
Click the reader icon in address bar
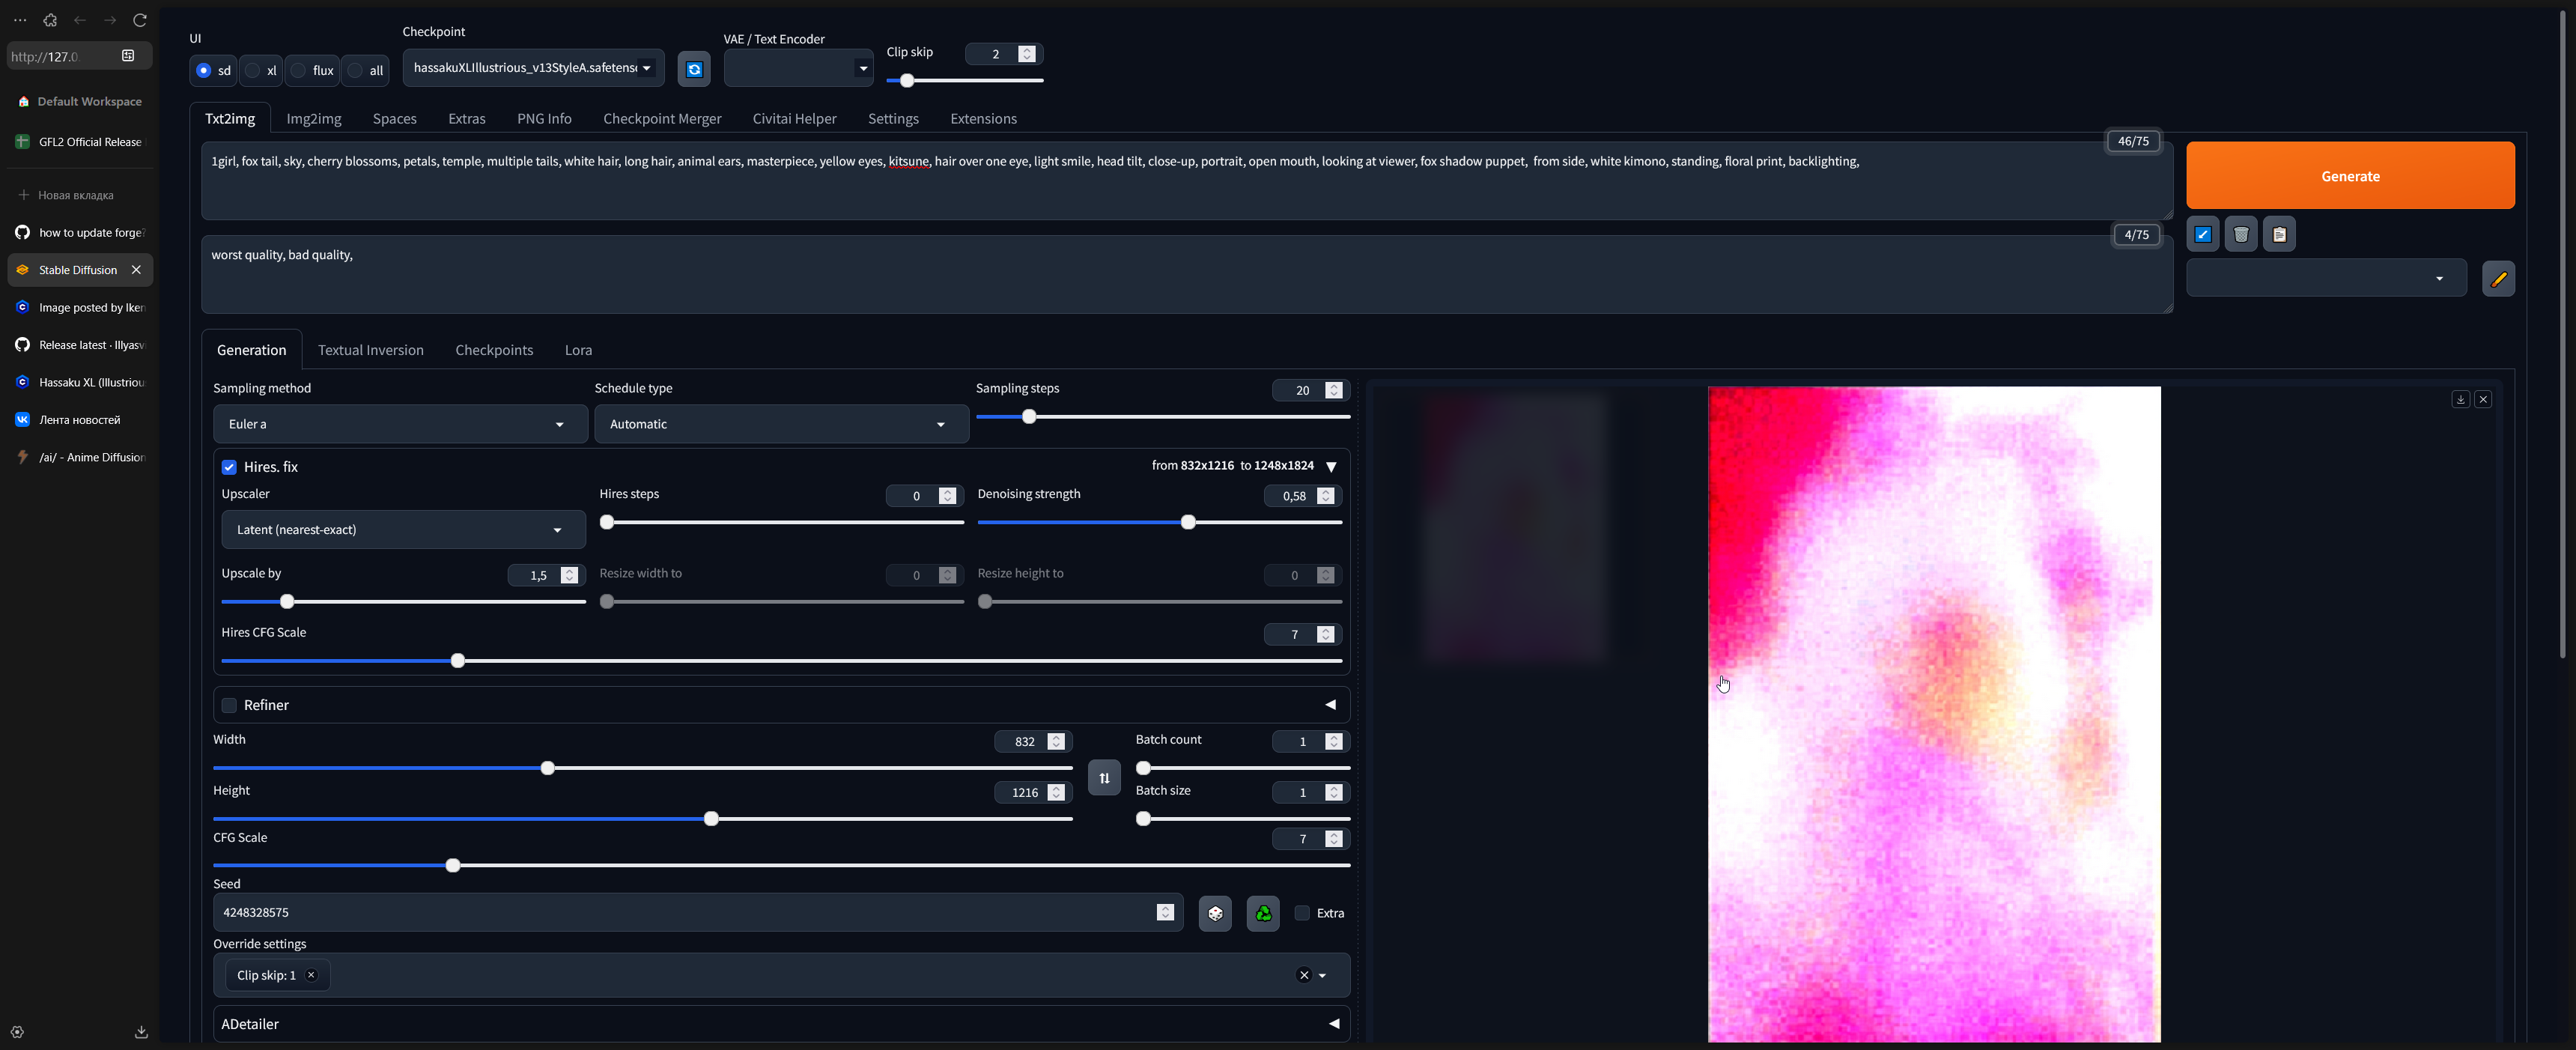point(128,56)
